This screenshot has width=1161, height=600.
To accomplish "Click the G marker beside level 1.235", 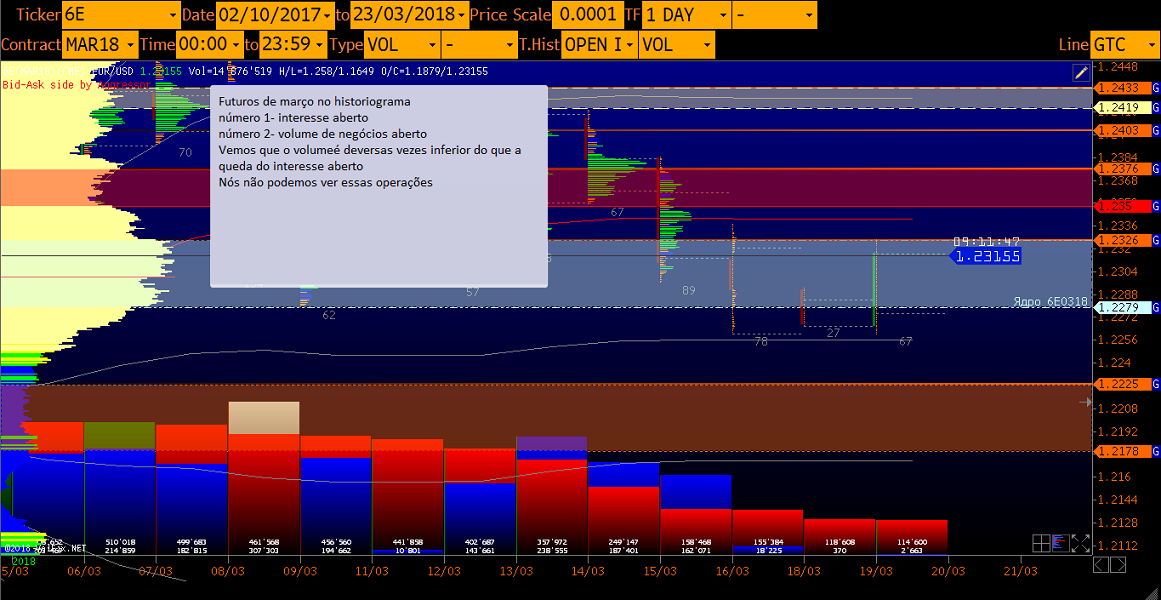I will coord(1156,205).
